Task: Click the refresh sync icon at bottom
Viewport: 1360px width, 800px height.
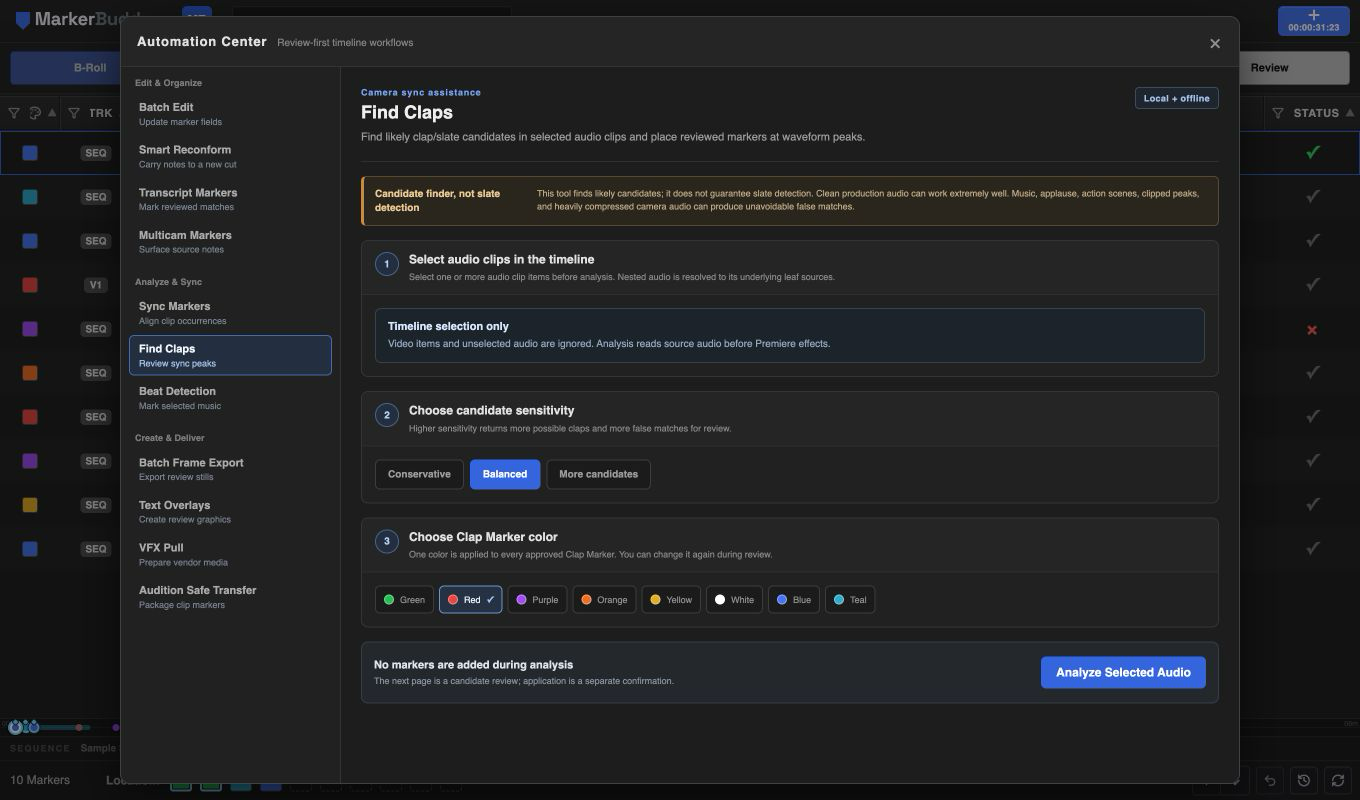Action: [1338, 780]
